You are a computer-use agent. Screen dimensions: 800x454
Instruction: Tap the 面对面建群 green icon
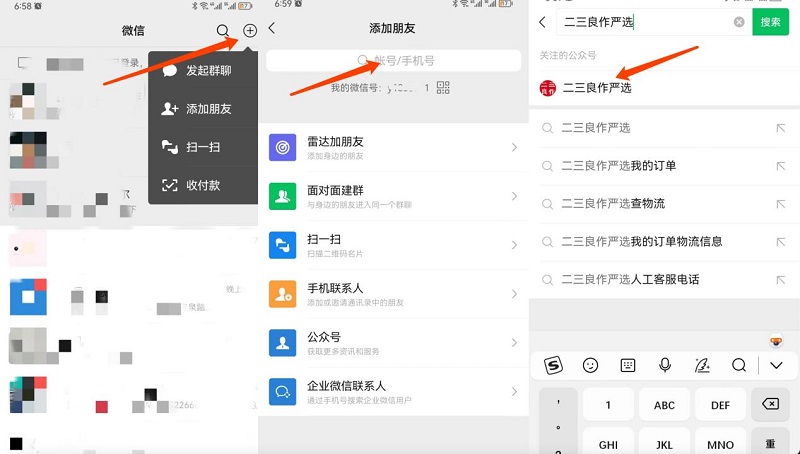[283, 196]
